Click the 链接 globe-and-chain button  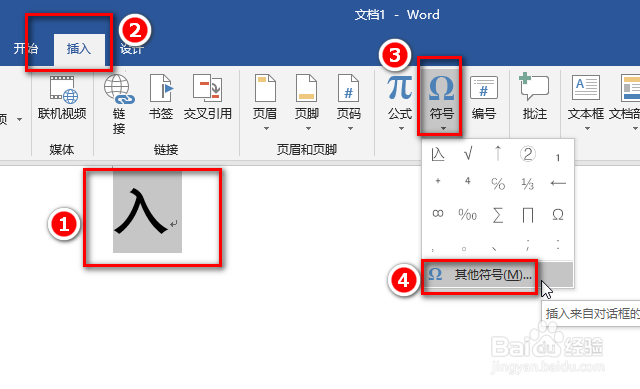click(119, 104)
